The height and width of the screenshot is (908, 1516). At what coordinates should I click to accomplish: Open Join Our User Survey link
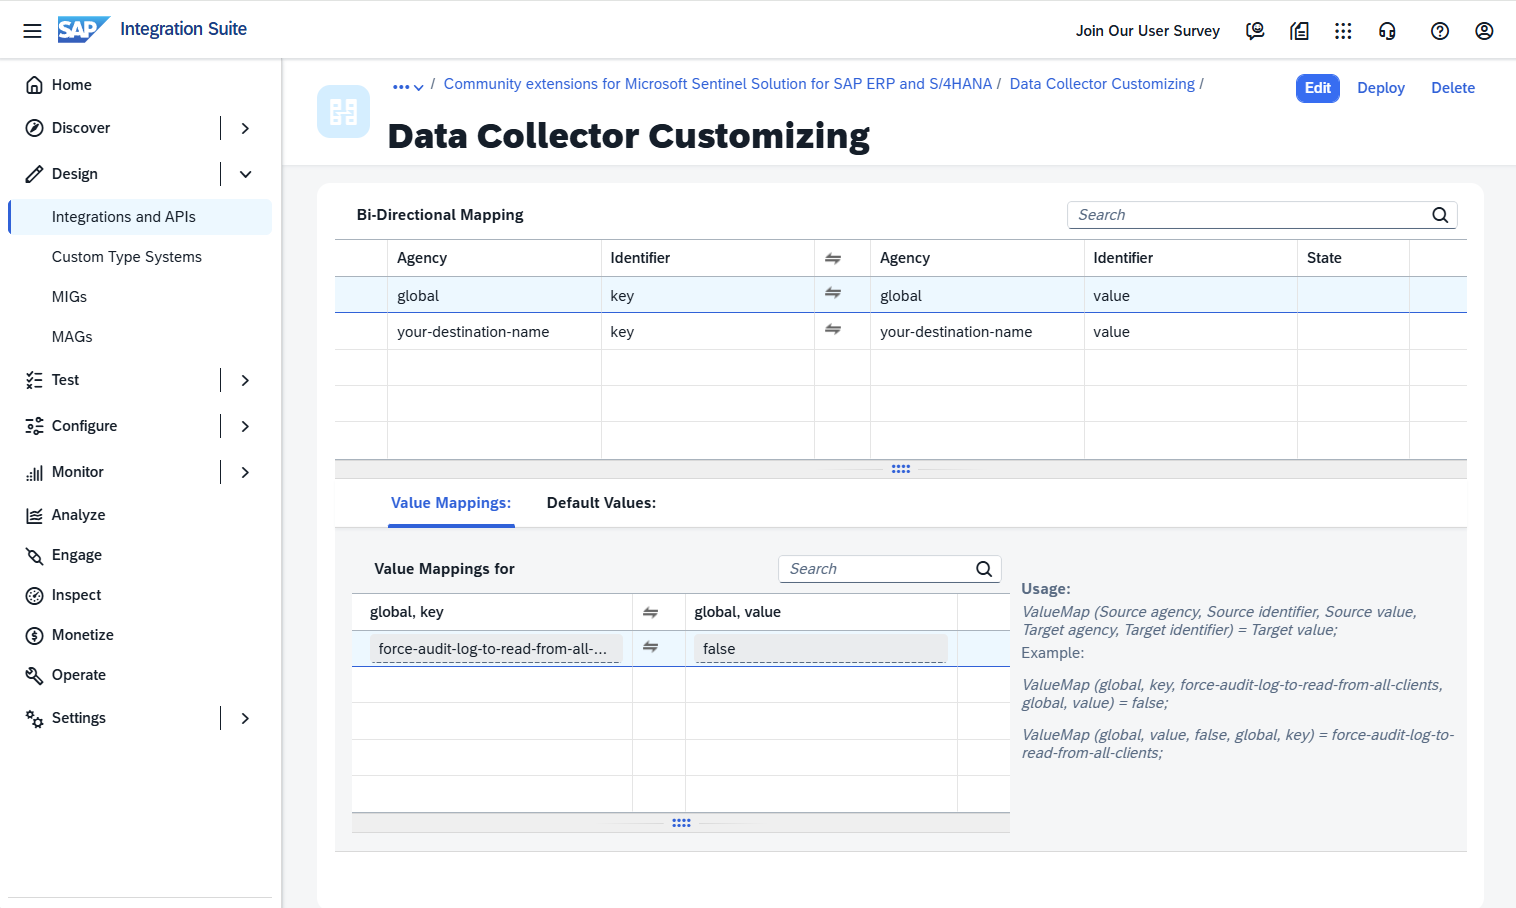point(1148,31)
